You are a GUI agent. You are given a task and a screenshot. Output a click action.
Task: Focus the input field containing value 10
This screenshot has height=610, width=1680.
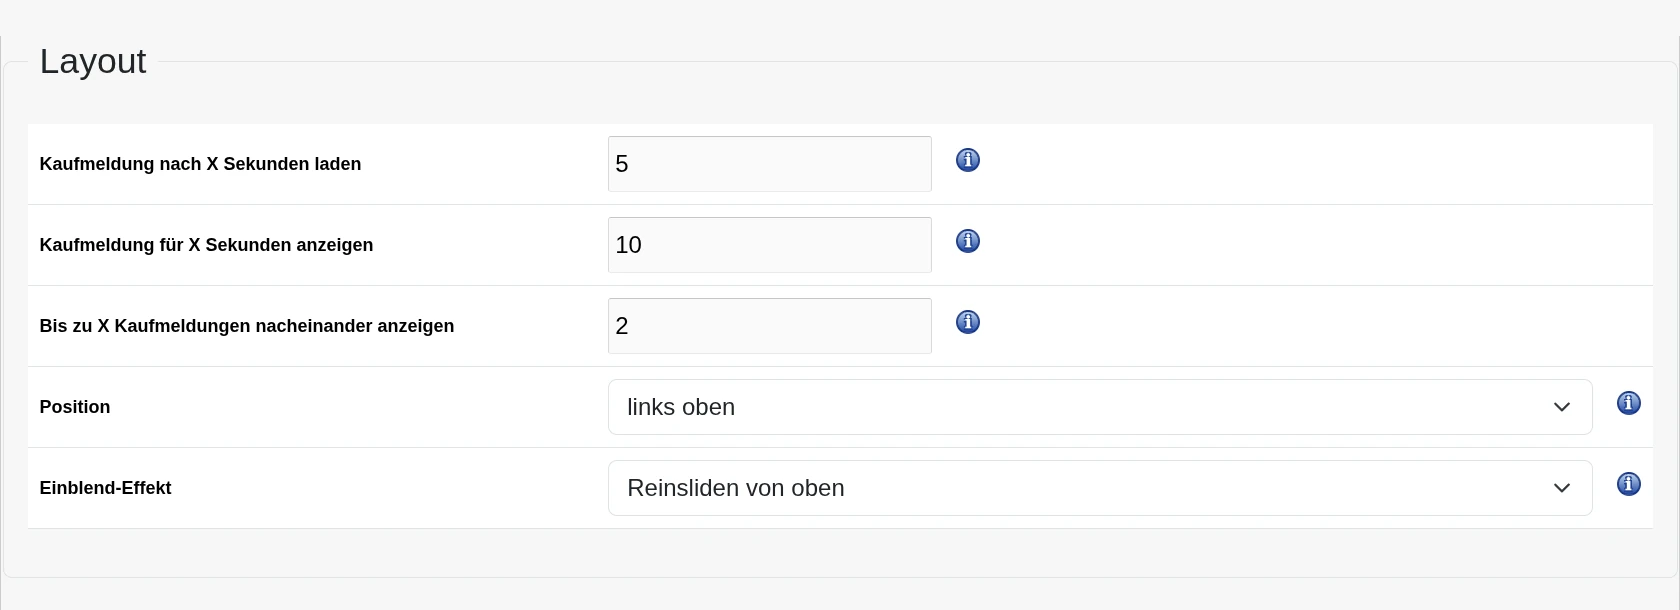click(770, 245)
